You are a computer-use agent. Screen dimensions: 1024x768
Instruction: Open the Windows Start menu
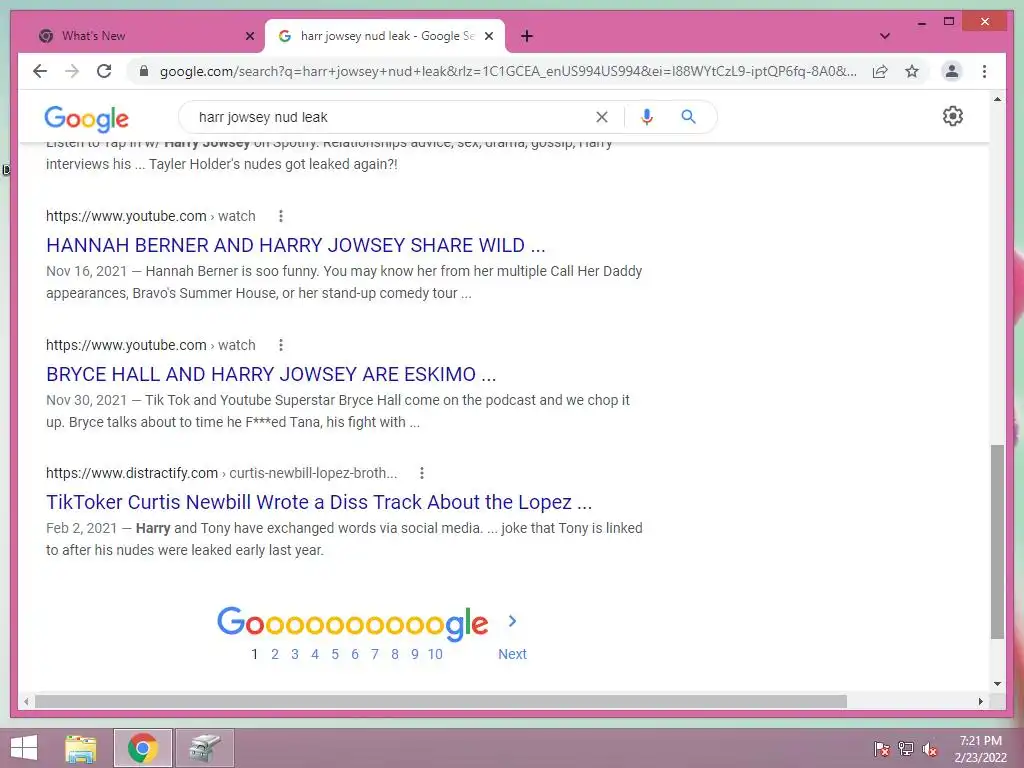pos(24,748)
